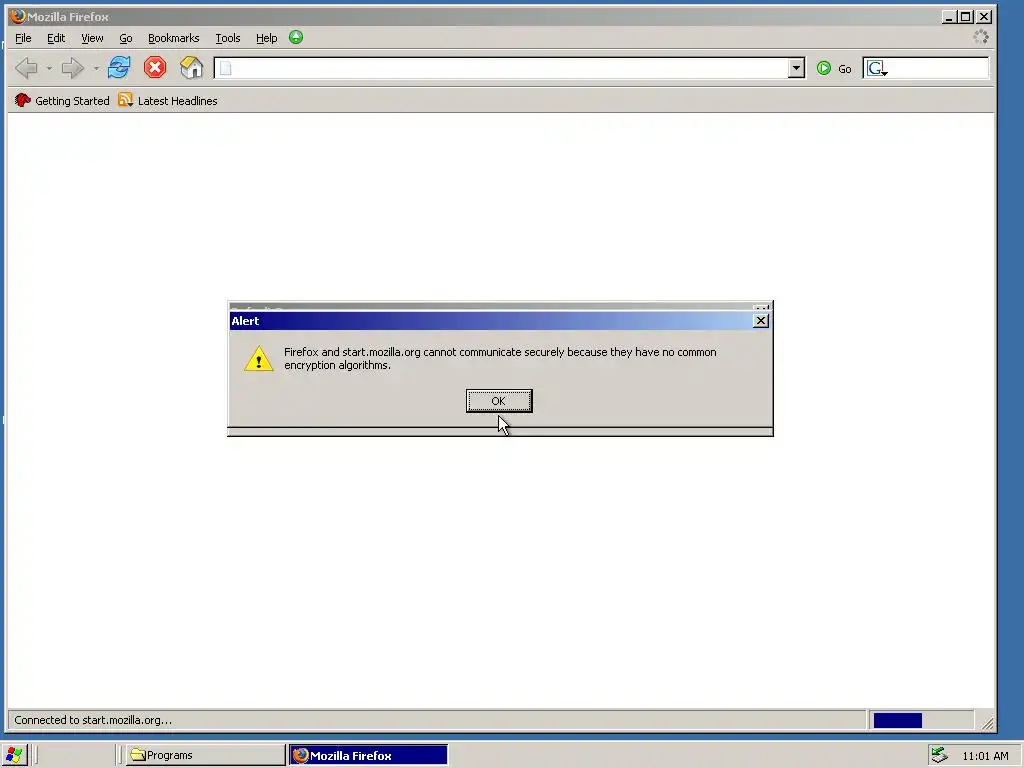Click the Forward arrow navigation icon

72,68
